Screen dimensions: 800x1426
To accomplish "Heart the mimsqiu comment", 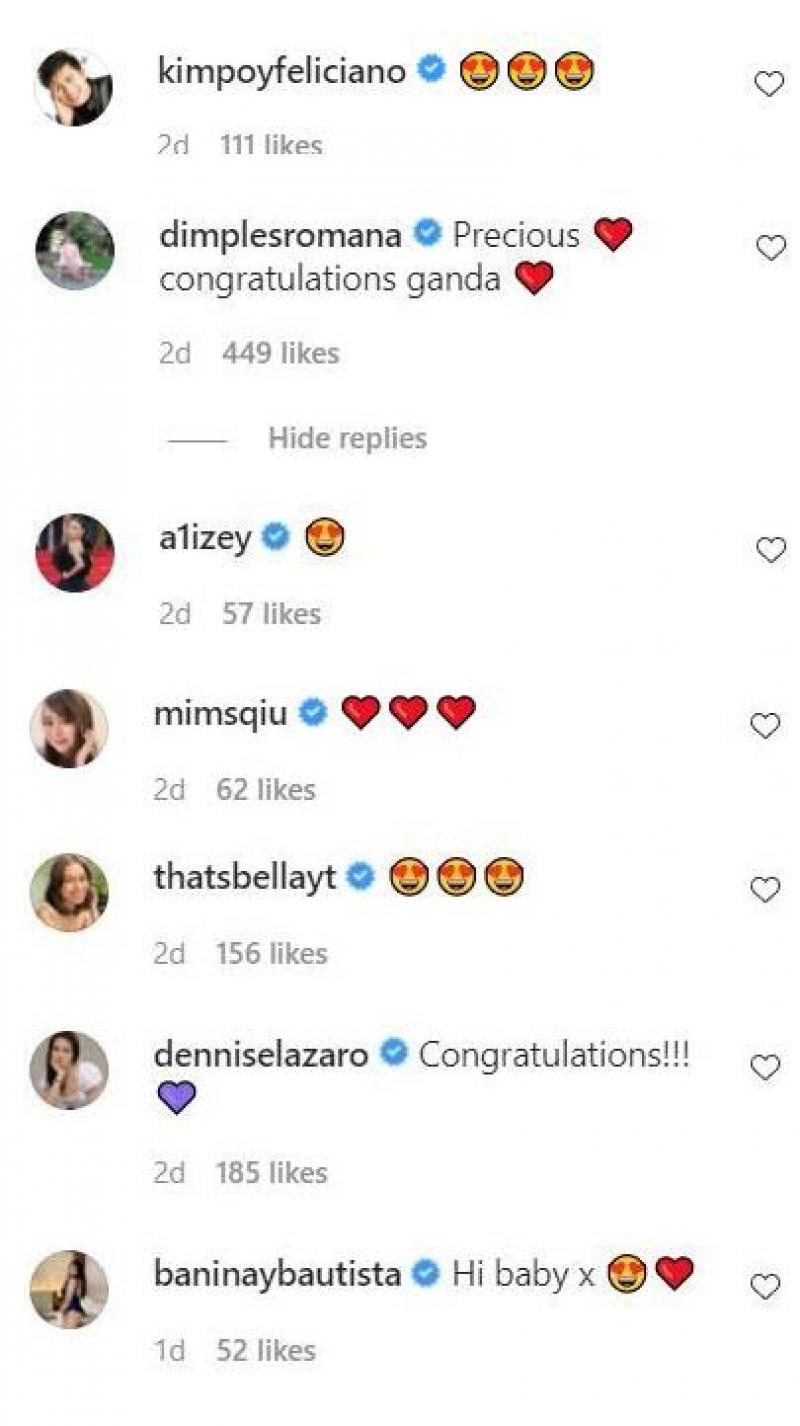I will coord(765,726).
